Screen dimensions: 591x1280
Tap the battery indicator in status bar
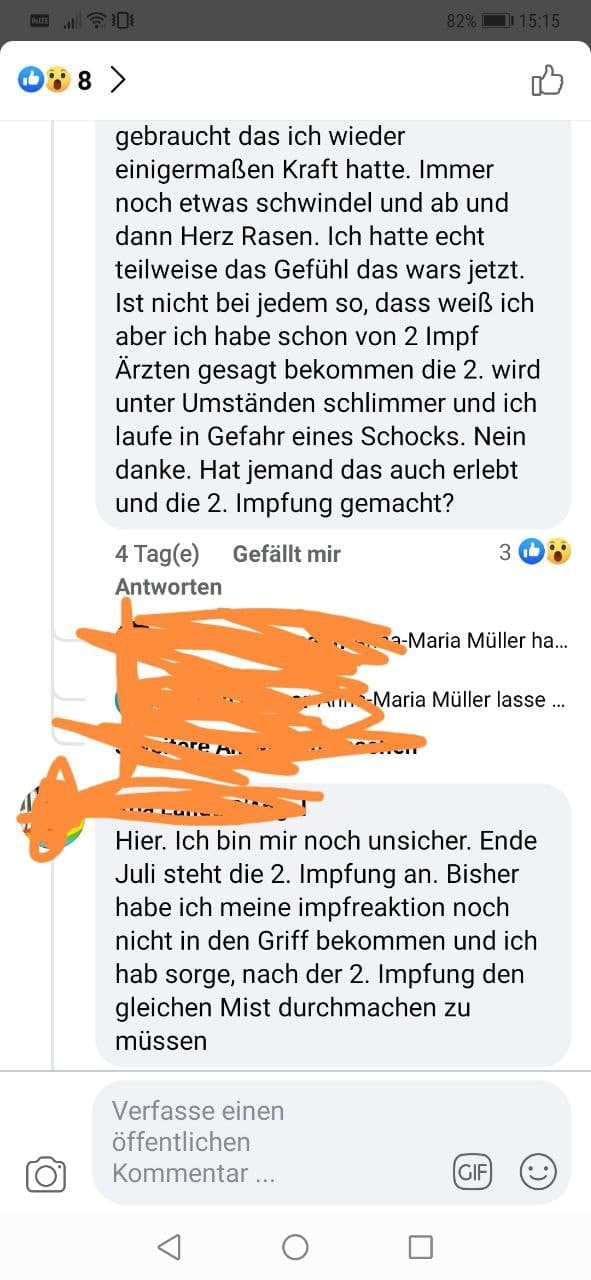click(x=497, y=20)
